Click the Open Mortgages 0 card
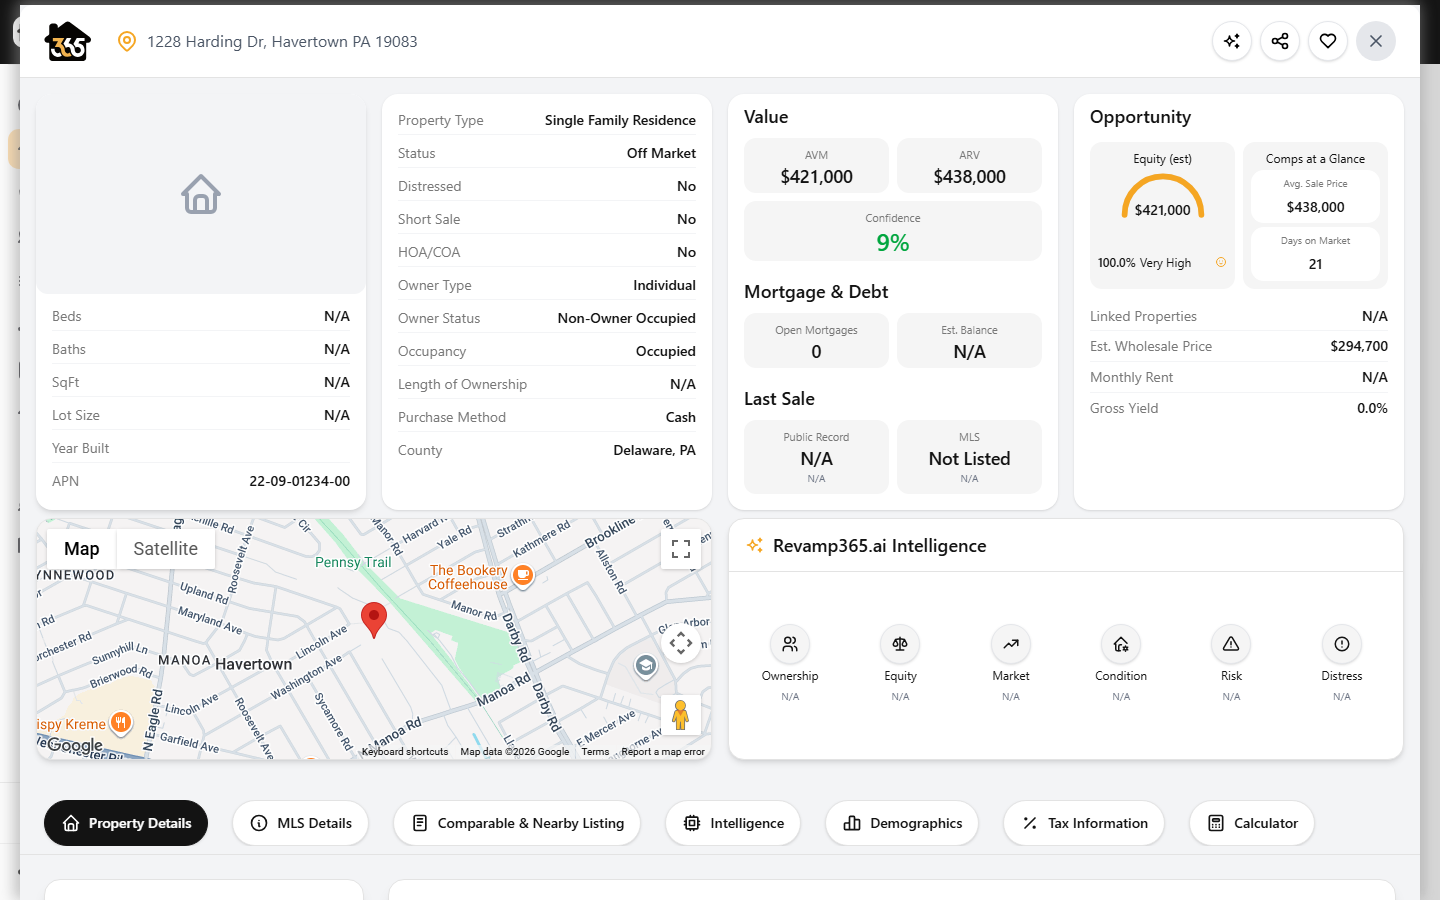Viewport: 1440px width, 900px height. (816, 341)
